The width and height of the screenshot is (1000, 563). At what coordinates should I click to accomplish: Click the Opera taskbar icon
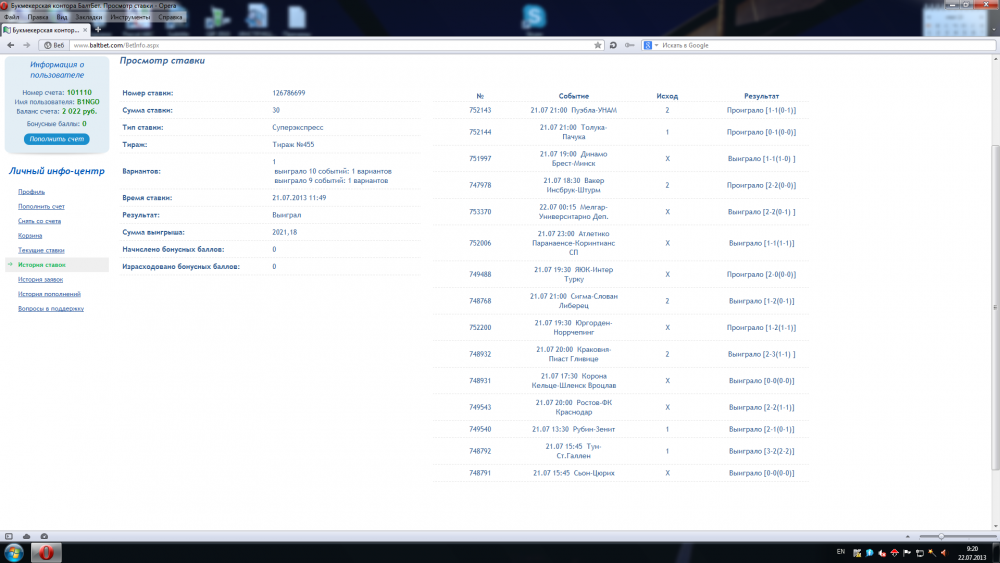46,552
